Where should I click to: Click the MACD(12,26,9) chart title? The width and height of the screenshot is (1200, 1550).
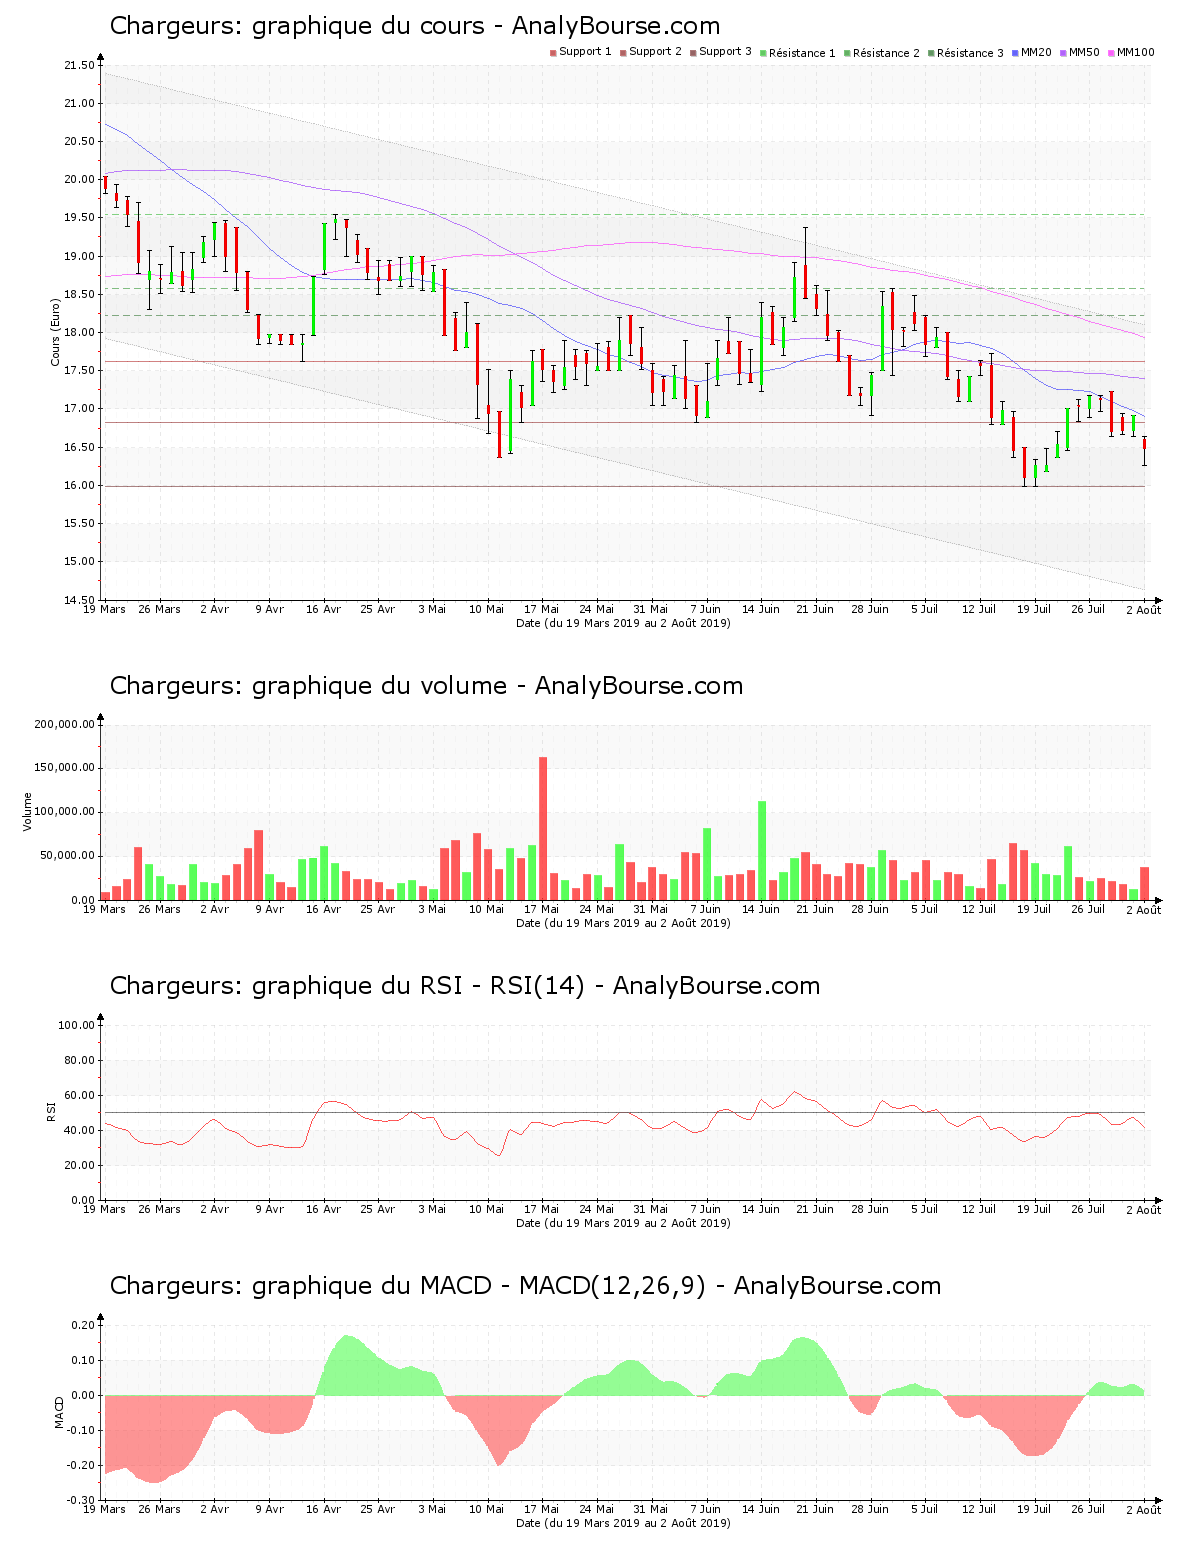(x=525, y=1286)
